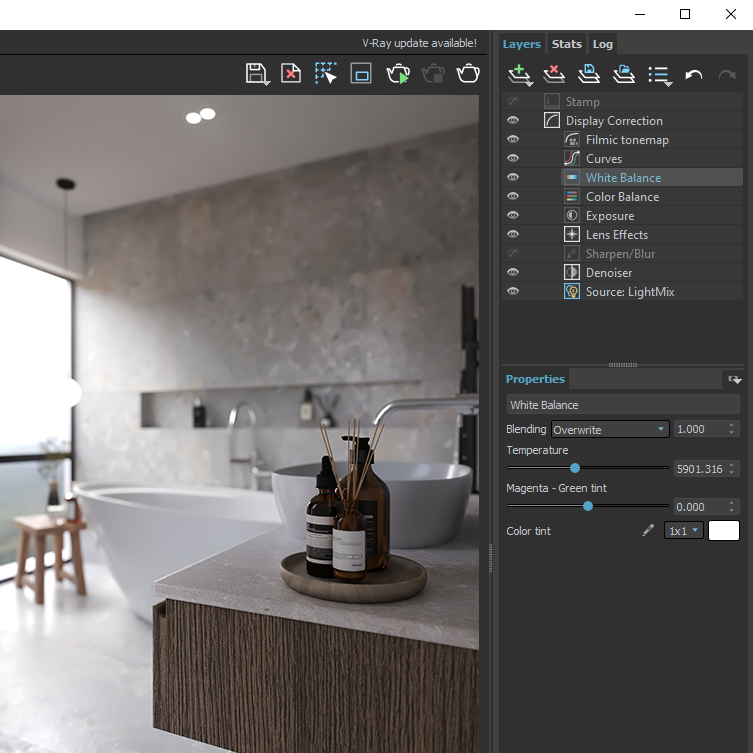Click the white Color tint swatch

723,531
